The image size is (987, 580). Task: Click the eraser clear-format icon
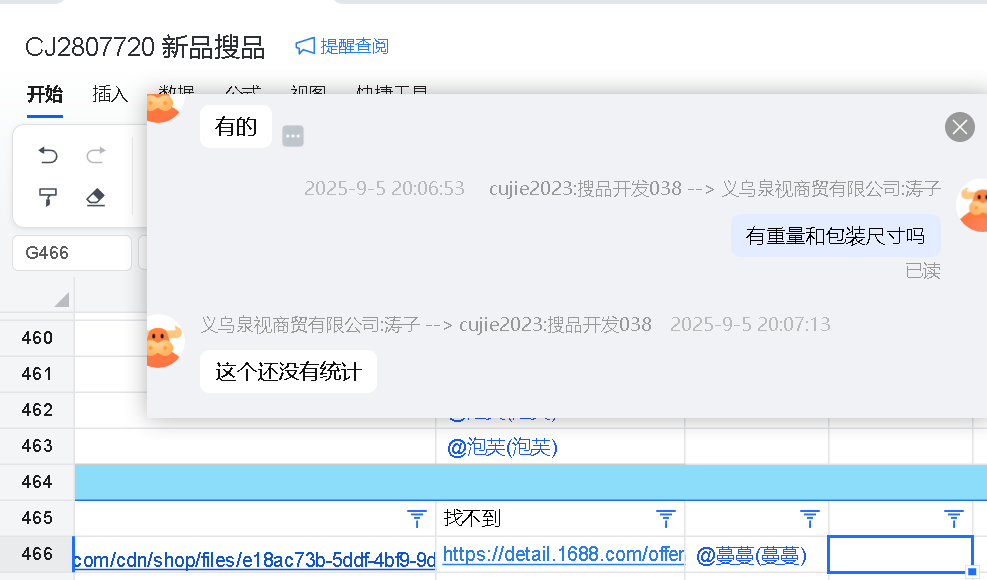pos(96,197)
